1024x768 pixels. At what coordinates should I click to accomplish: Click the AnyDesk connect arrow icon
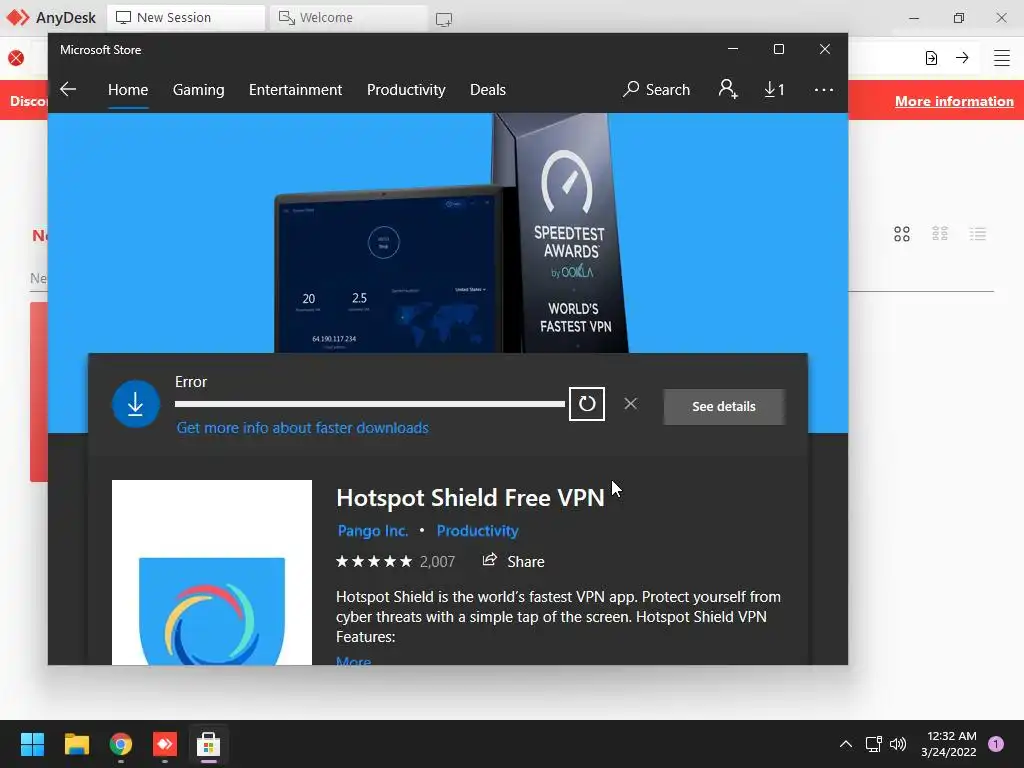click(x=962, y=57)
